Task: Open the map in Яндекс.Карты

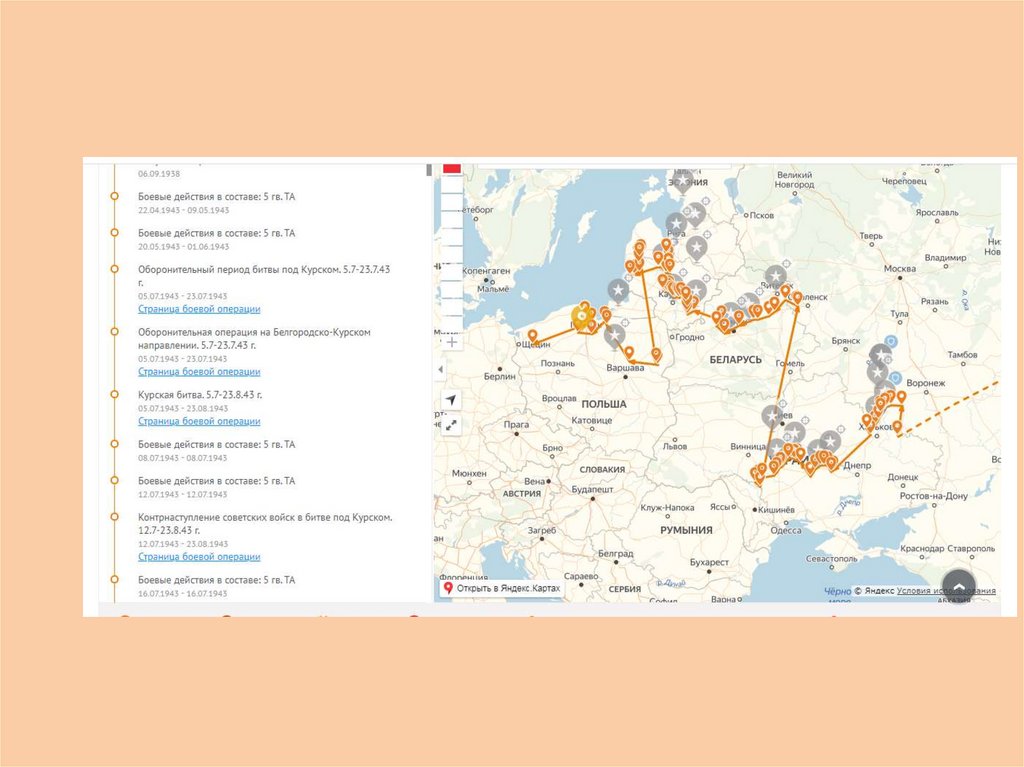Action: [501, 588]
